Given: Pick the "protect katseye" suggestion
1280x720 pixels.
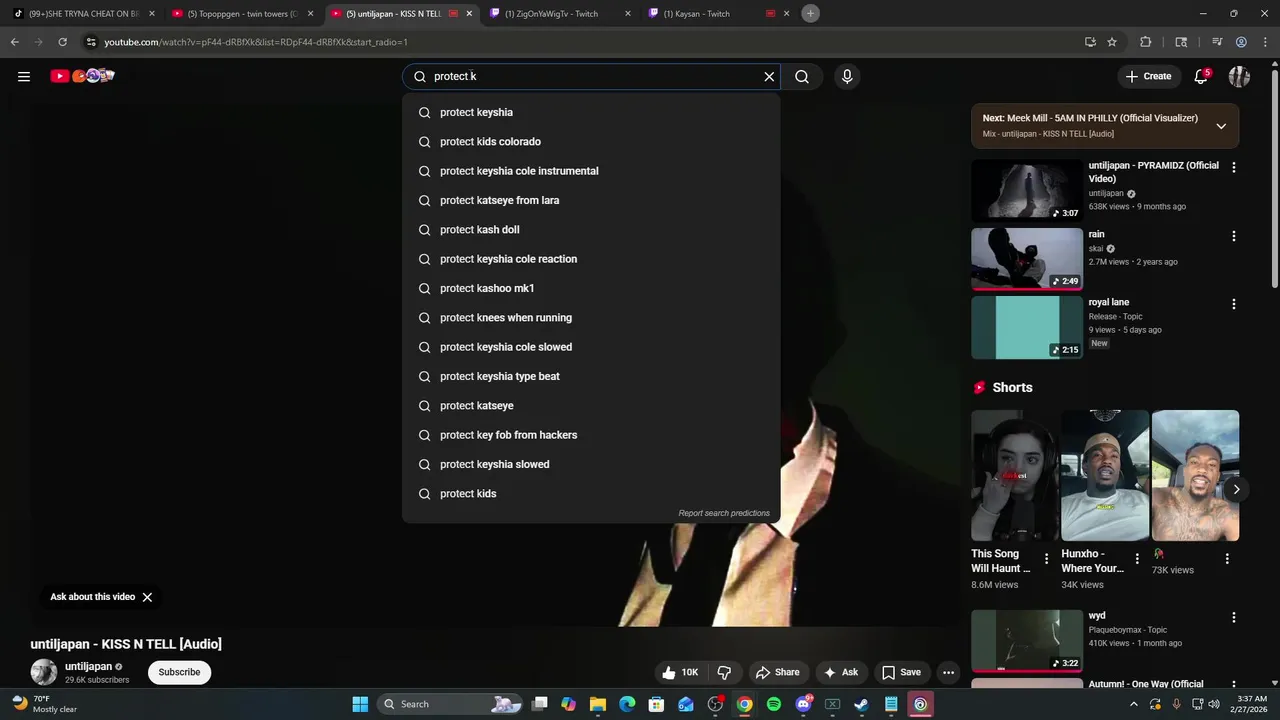Looking at the screenshot, I should (591, 406).
